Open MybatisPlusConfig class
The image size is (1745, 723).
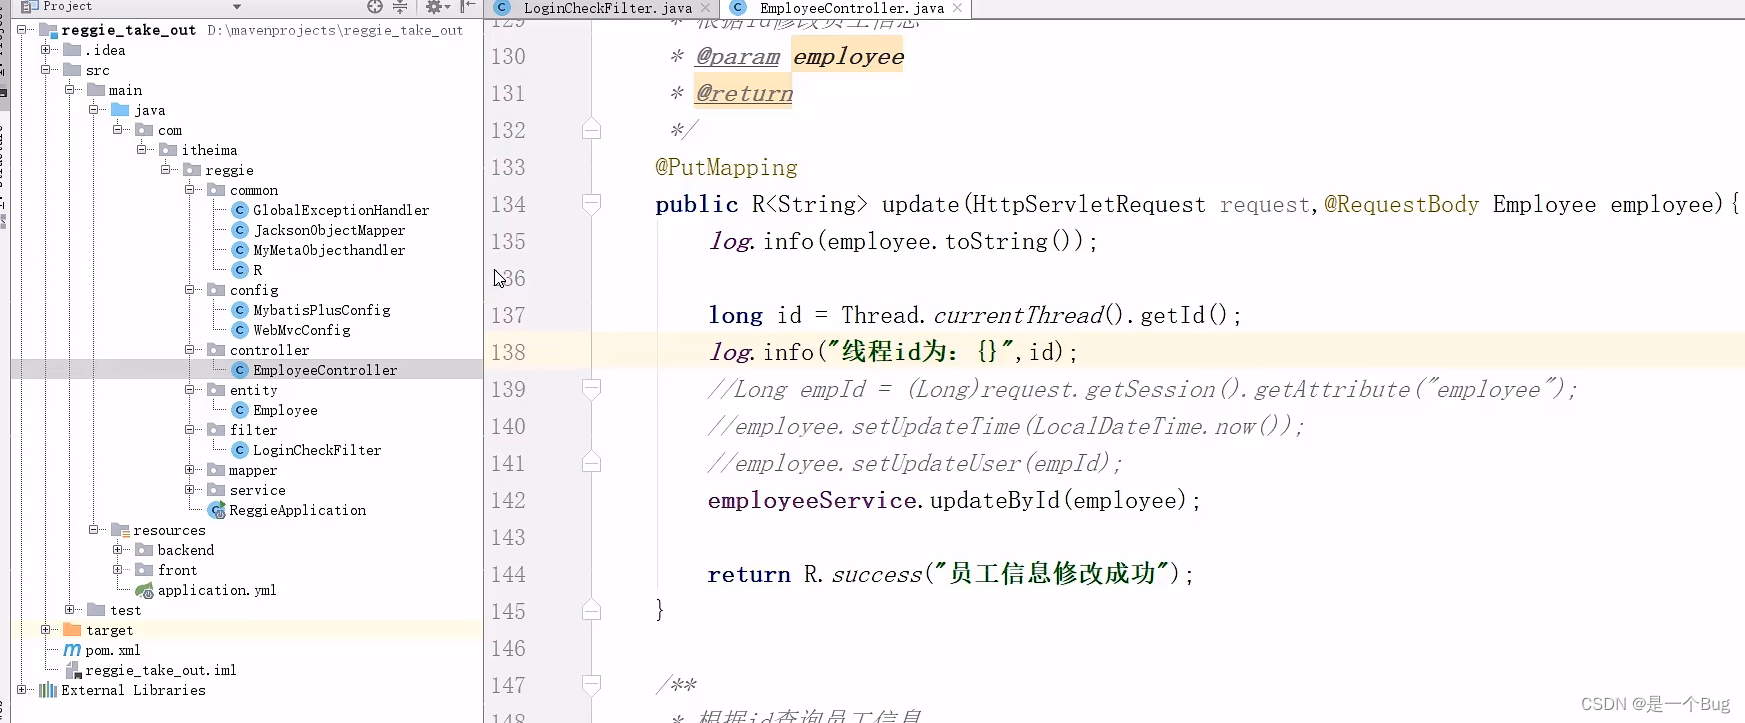click(321, 310)
